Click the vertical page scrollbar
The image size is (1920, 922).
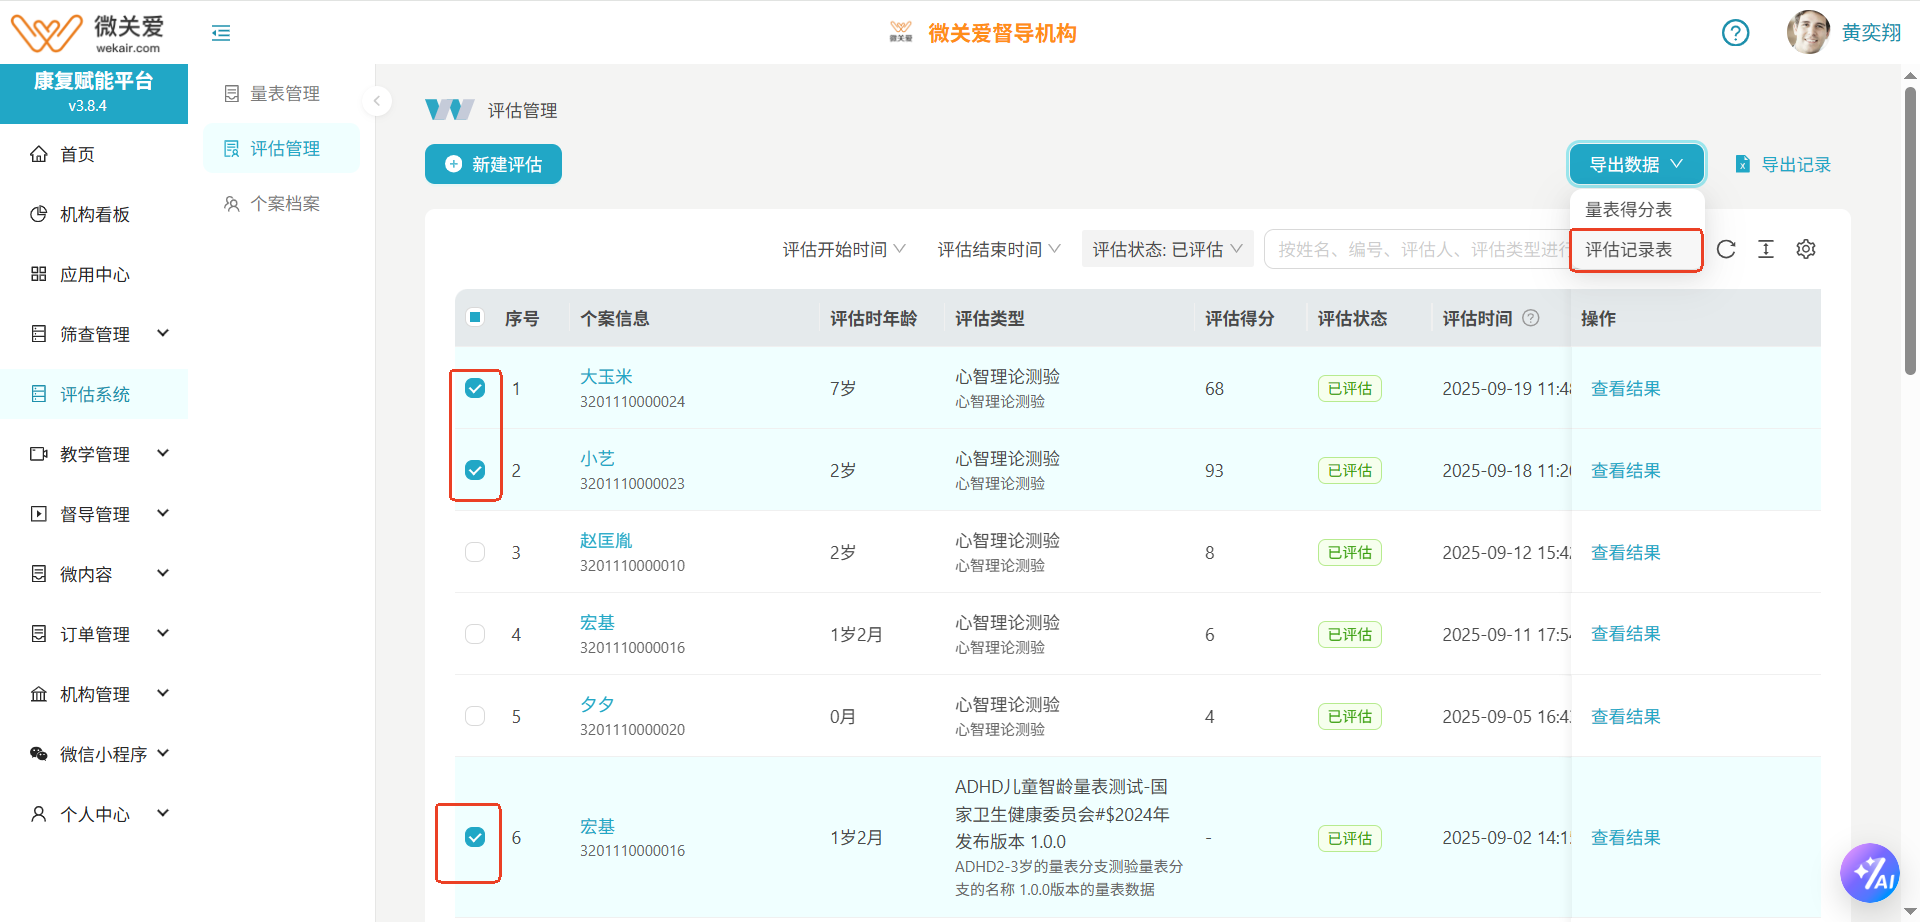pyautogui.click(x=1910, y=230)
